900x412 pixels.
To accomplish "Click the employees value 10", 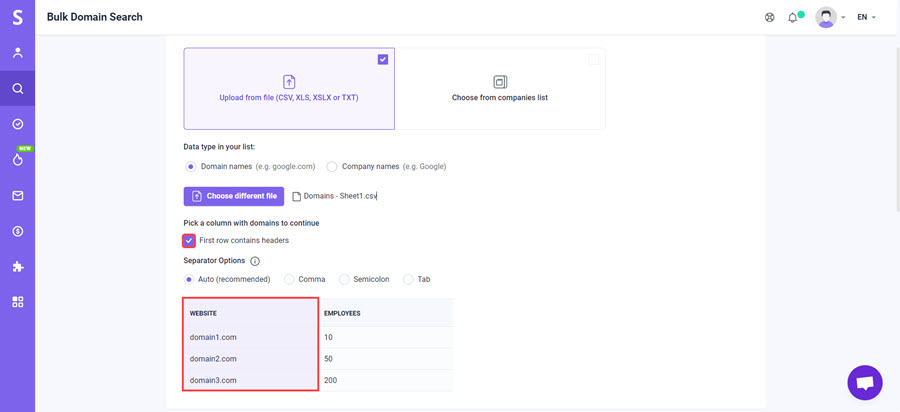I will pyautogui.click(x=328, y=337).
